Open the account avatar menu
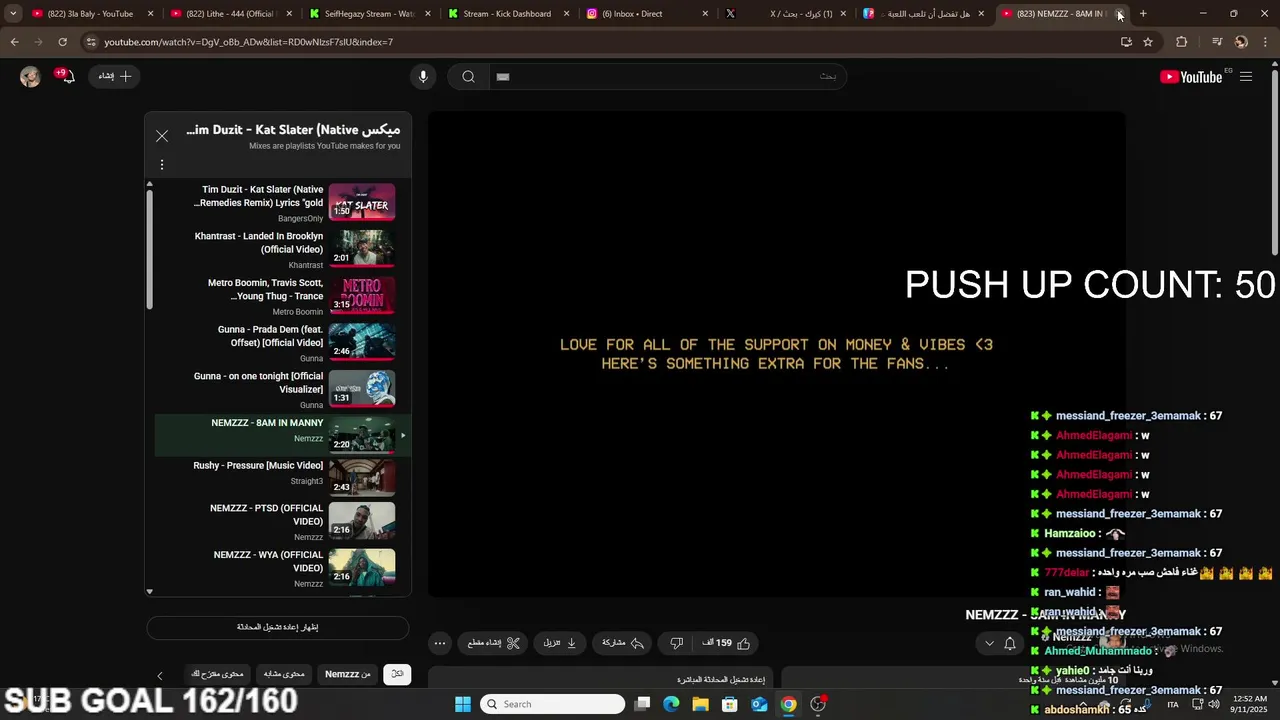The image size is (1280, 720). 30,77
